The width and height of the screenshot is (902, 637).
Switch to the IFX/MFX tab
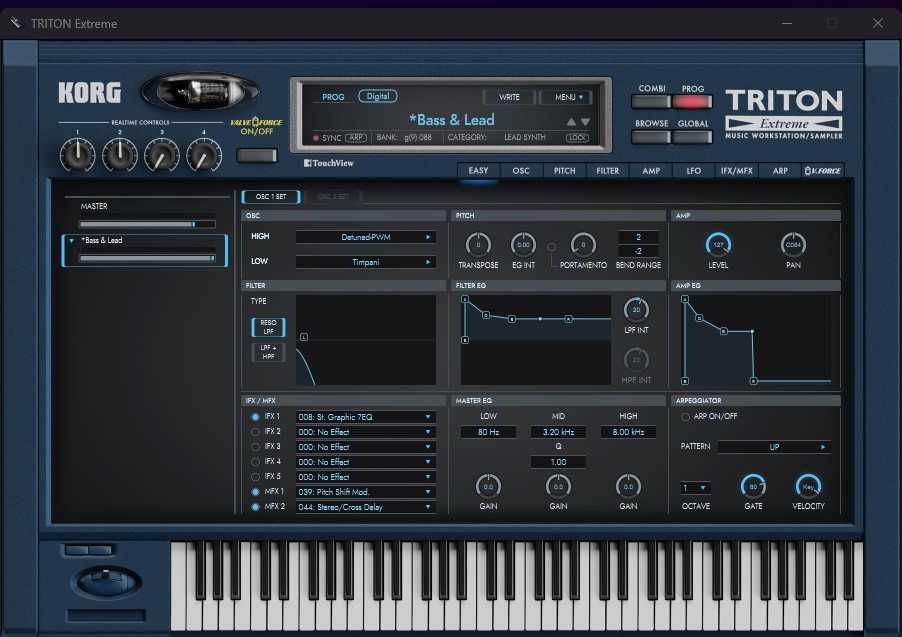pyautogui.click(x=737, y=171)
